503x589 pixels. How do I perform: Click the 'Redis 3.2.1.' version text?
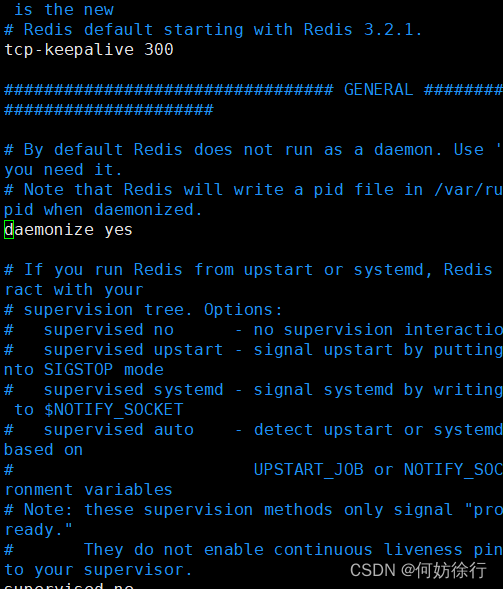(363, 30)
